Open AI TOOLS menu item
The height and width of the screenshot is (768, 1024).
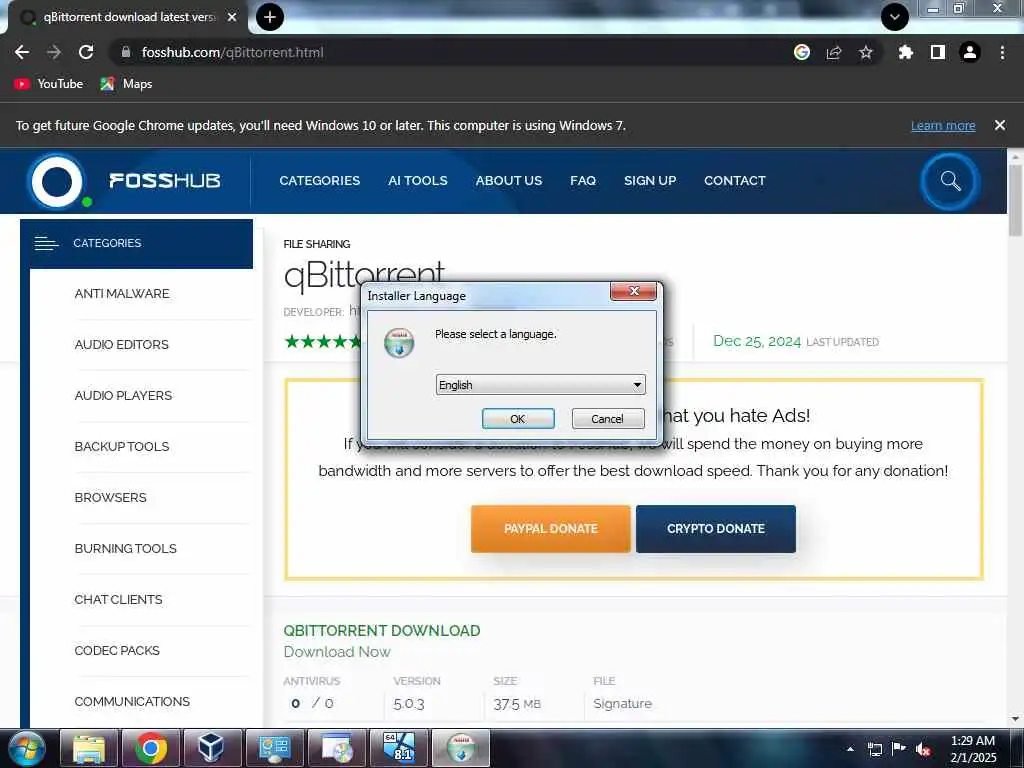(418, 181)
